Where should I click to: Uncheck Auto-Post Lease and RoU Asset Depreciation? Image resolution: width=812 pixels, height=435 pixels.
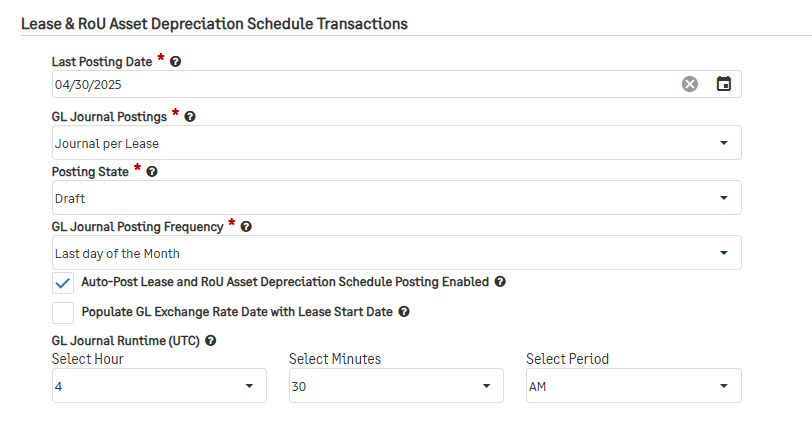(x=63, y=283)
